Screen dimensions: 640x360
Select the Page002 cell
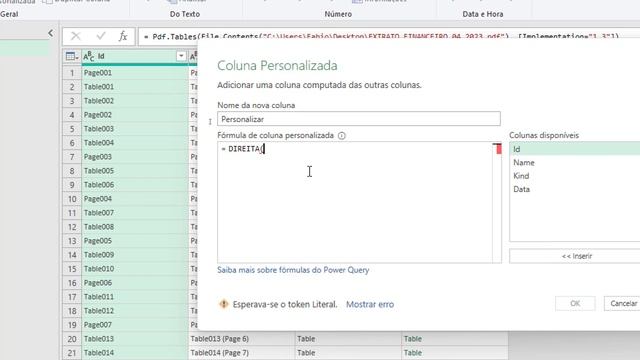tap(135, 115)
